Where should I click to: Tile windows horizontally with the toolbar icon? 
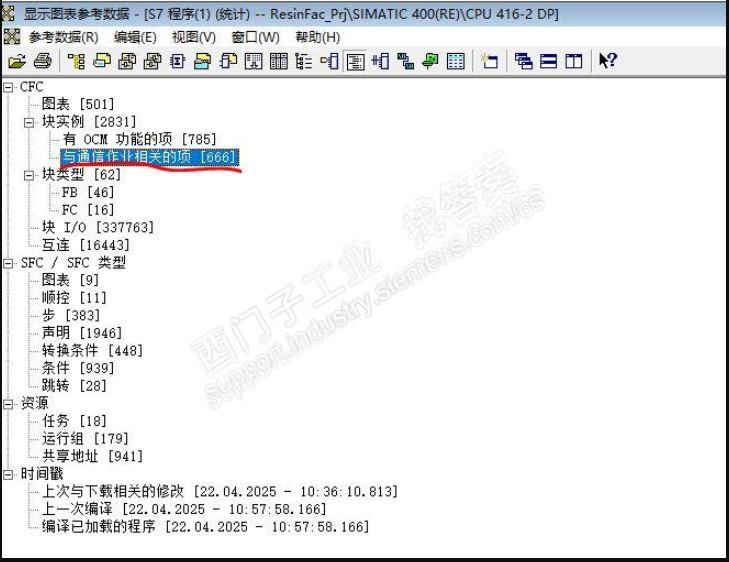(x=549, y=61)
